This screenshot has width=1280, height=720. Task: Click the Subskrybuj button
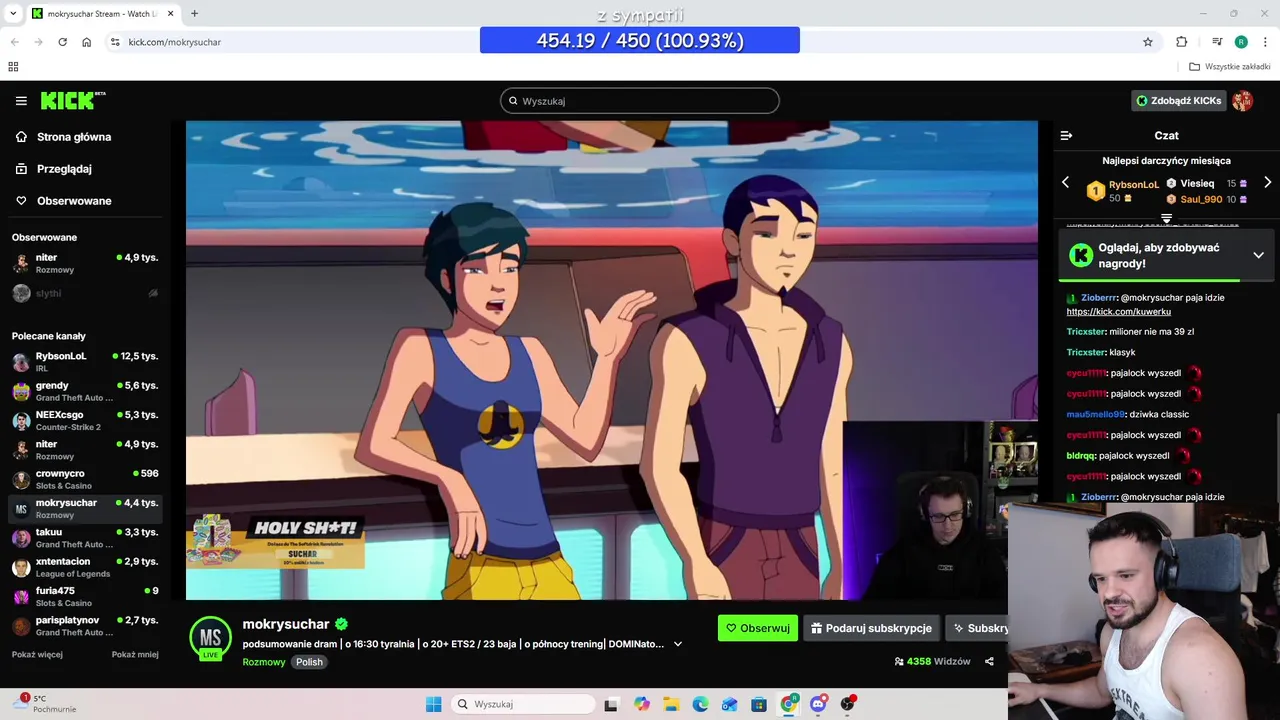coord(977,628)
